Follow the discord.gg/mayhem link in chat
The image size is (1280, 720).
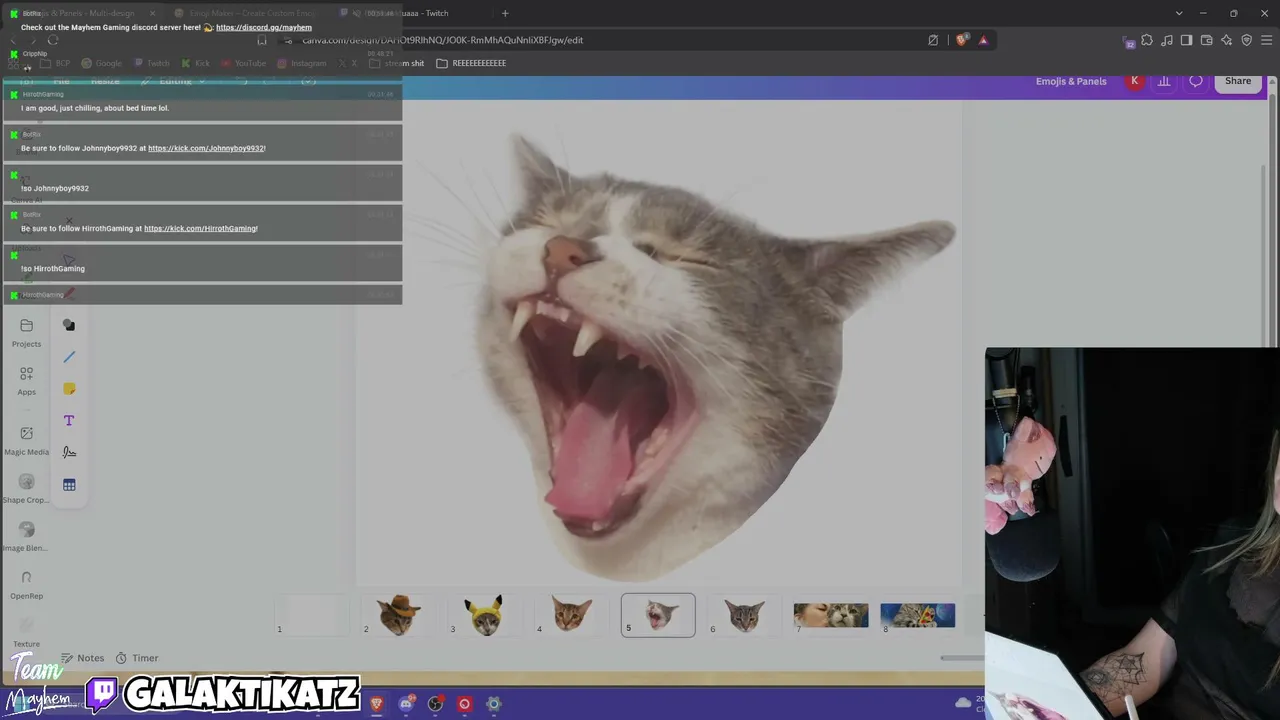pyautogui.click(x=264, y=28)
